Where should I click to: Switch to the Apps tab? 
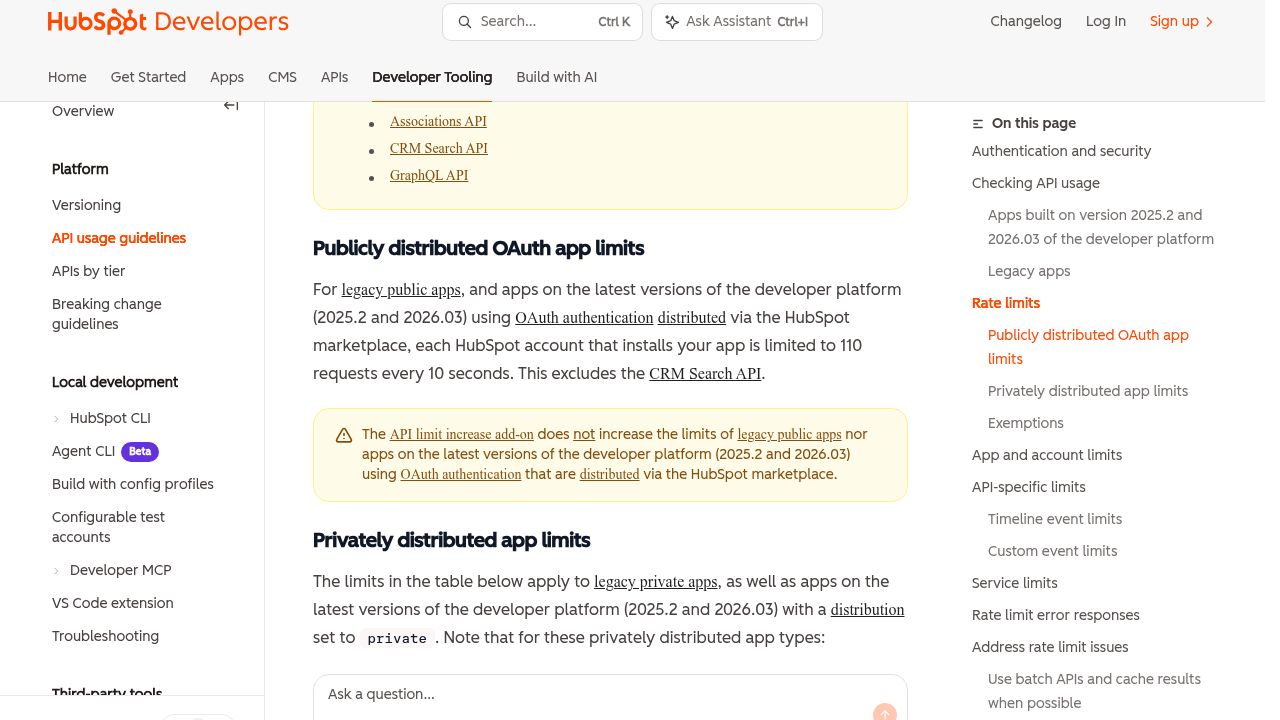pos(227,77)
